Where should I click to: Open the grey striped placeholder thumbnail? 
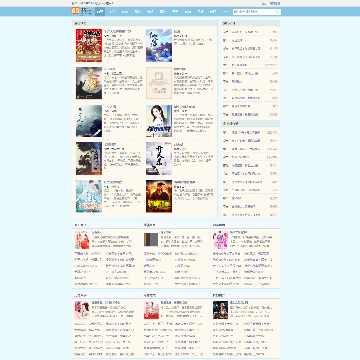(x=151, y=240)
